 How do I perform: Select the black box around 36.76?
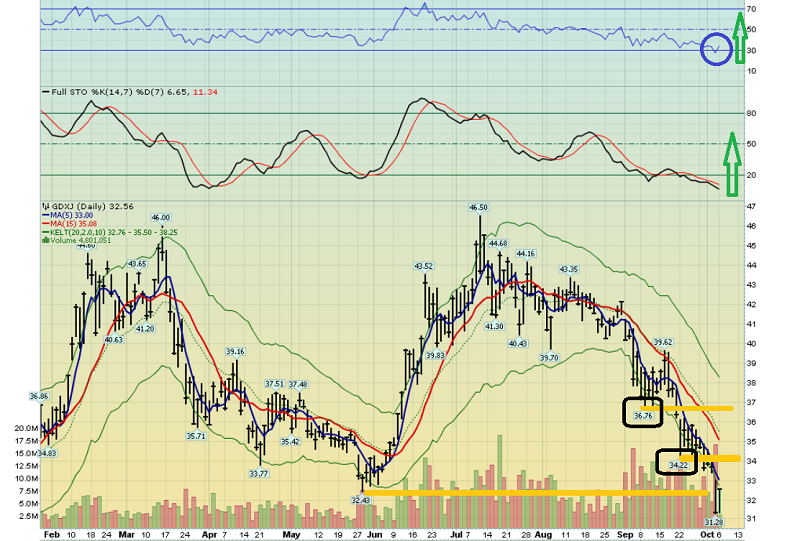tap(643, 414)
